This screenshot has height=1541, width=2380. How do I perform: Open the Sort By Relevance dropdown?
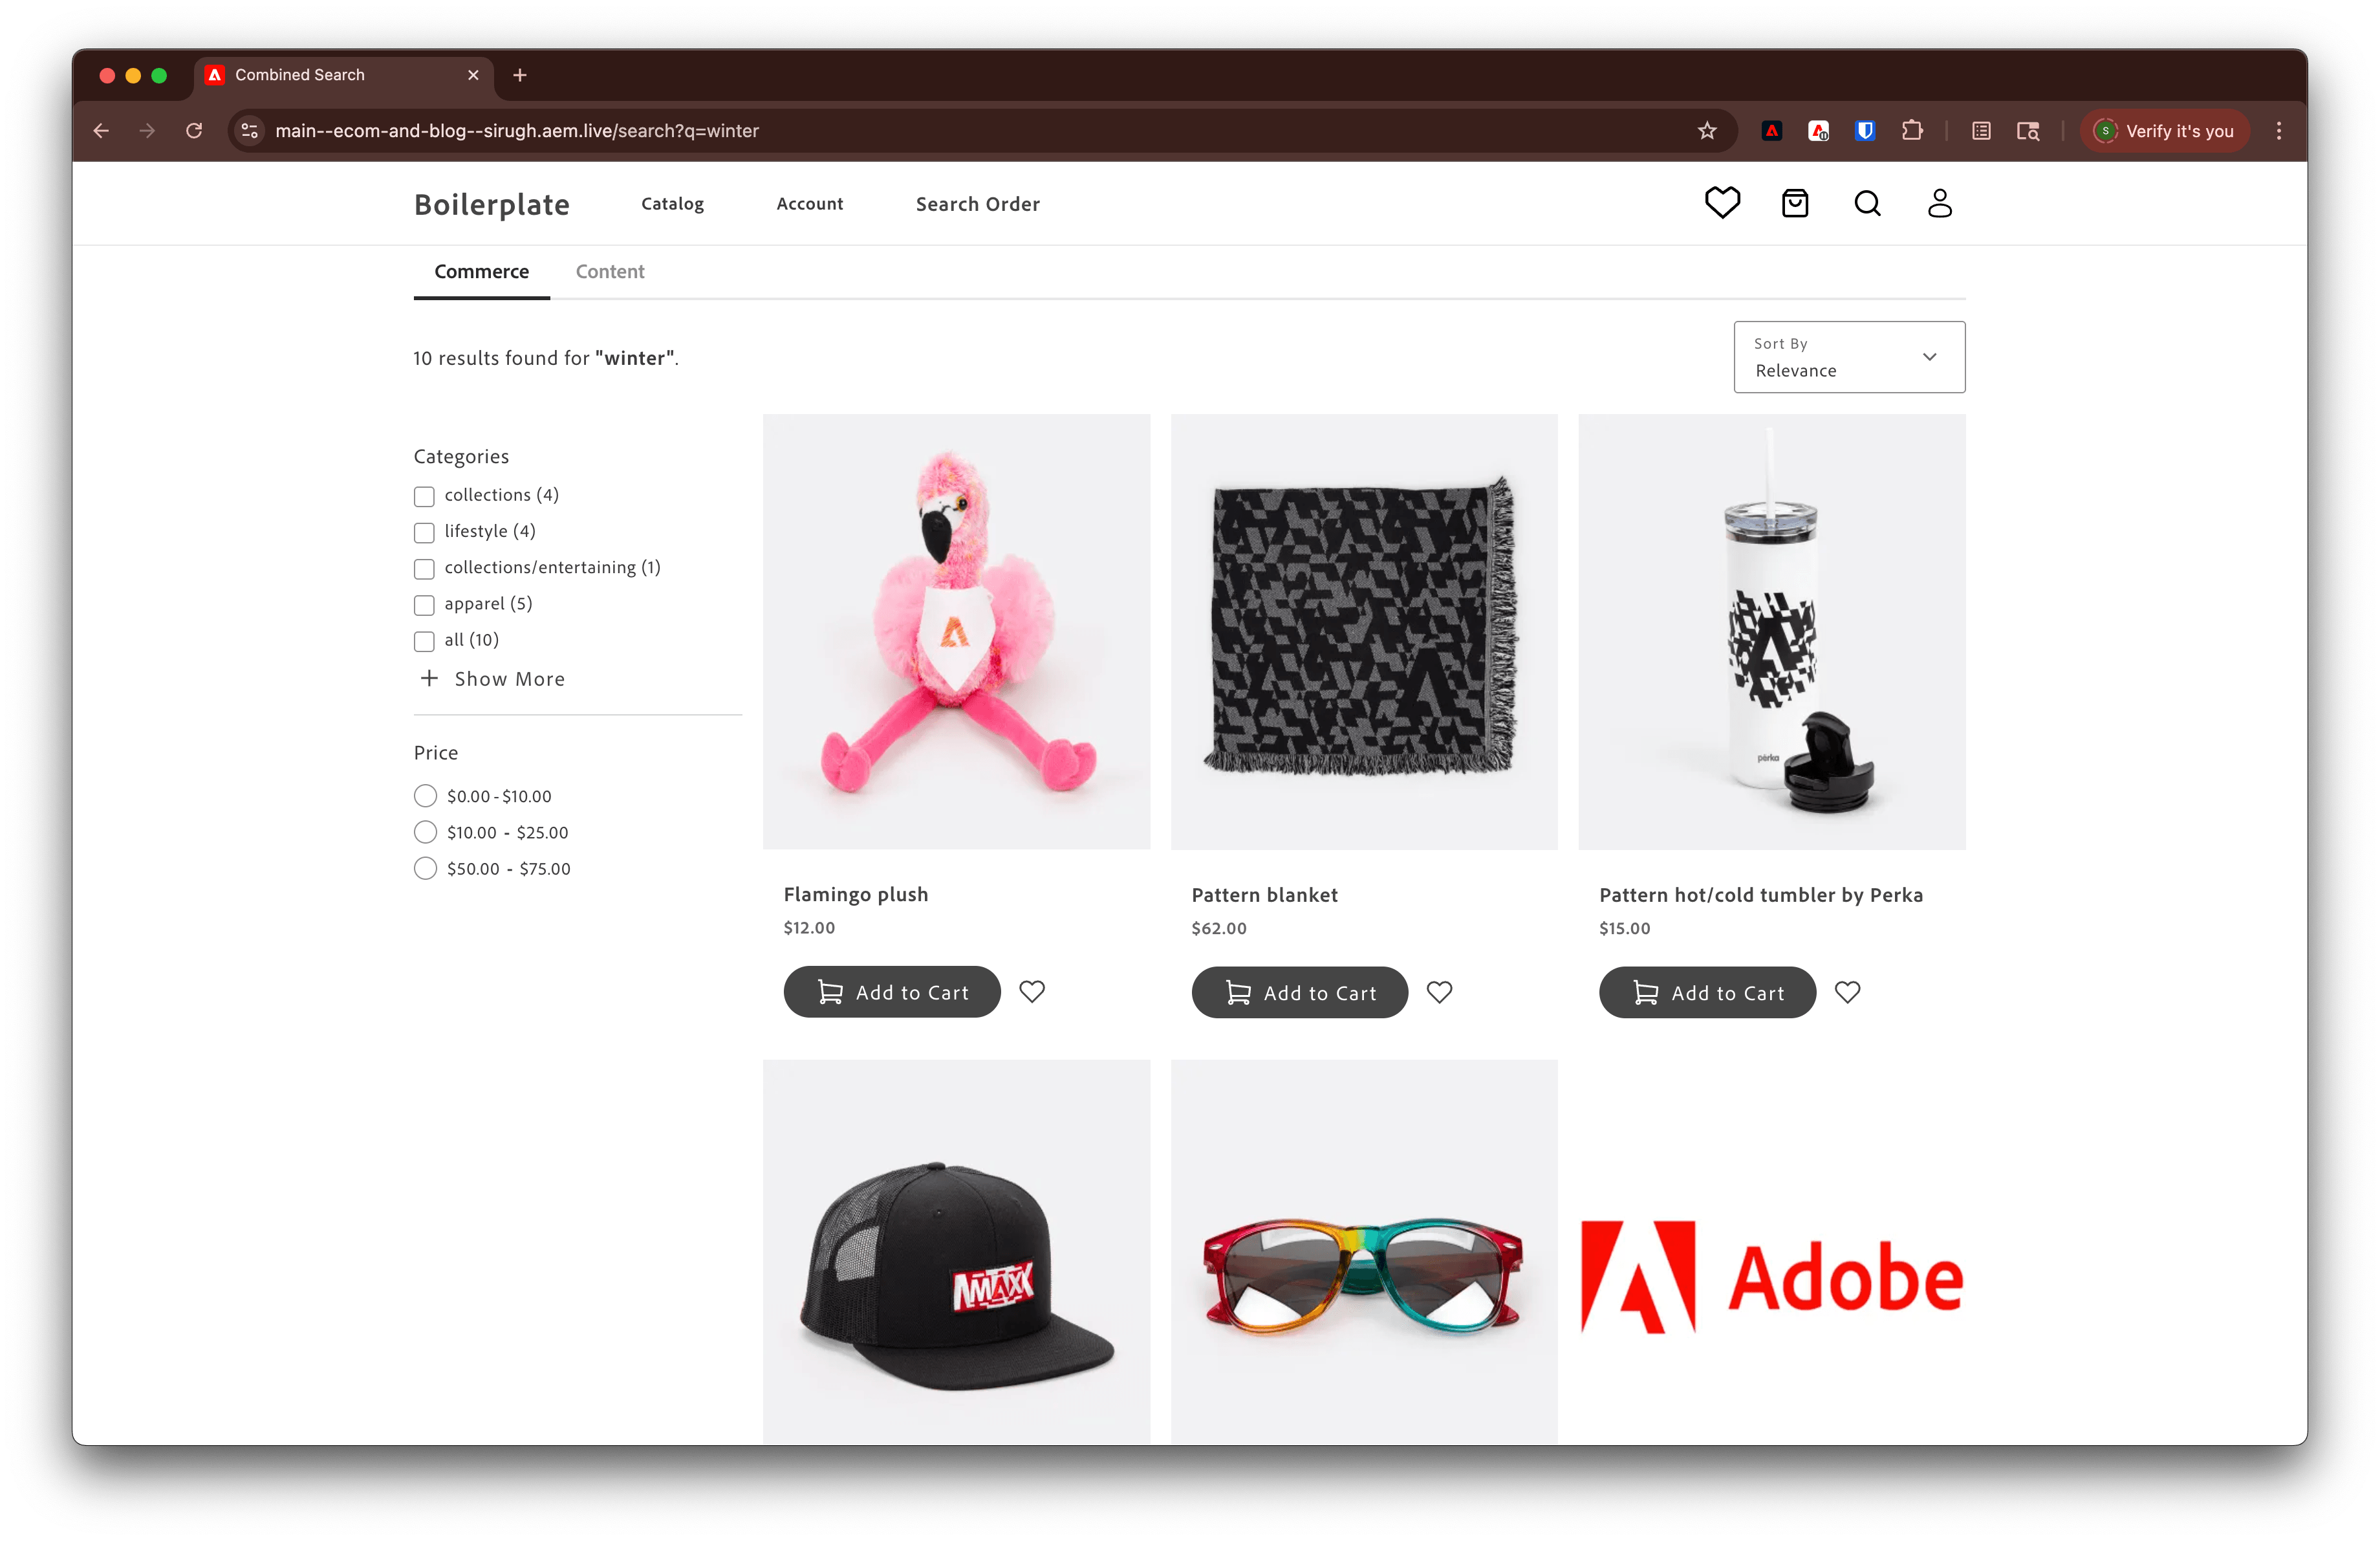pyautogui.click(x=1848, y=357)
